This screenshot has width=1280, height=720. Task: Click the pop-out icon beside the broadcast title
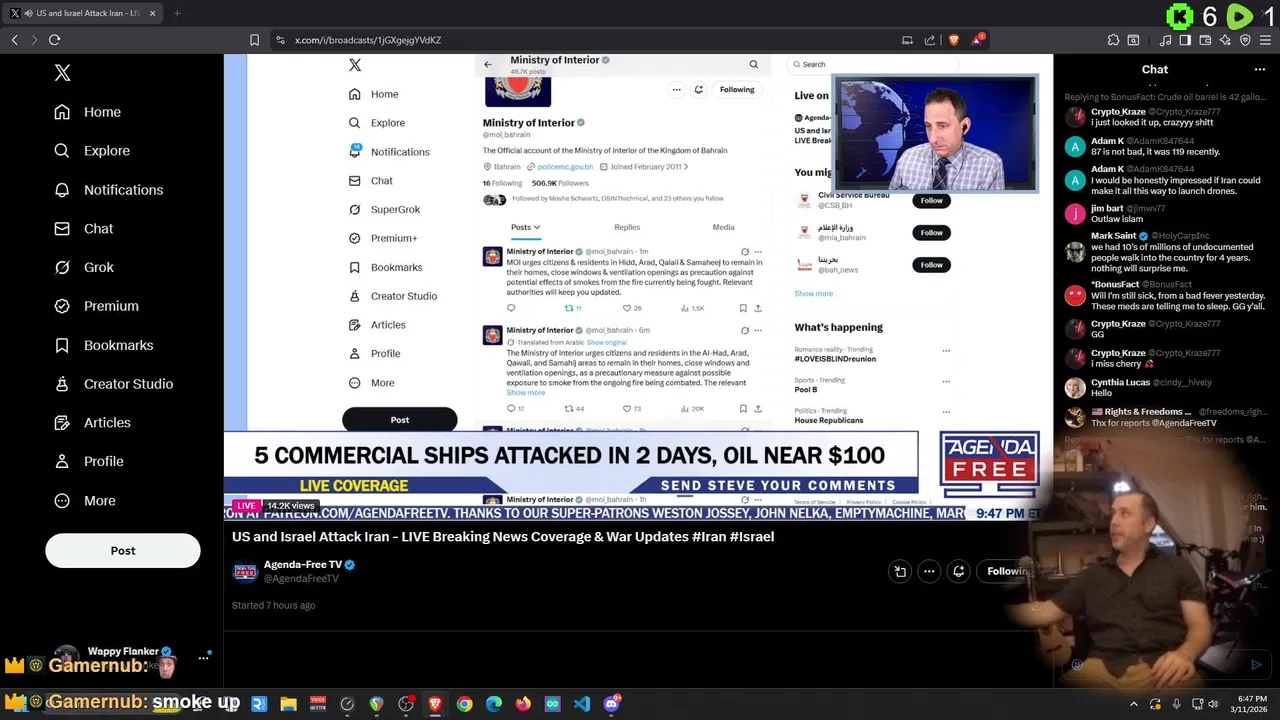[900, 572]
